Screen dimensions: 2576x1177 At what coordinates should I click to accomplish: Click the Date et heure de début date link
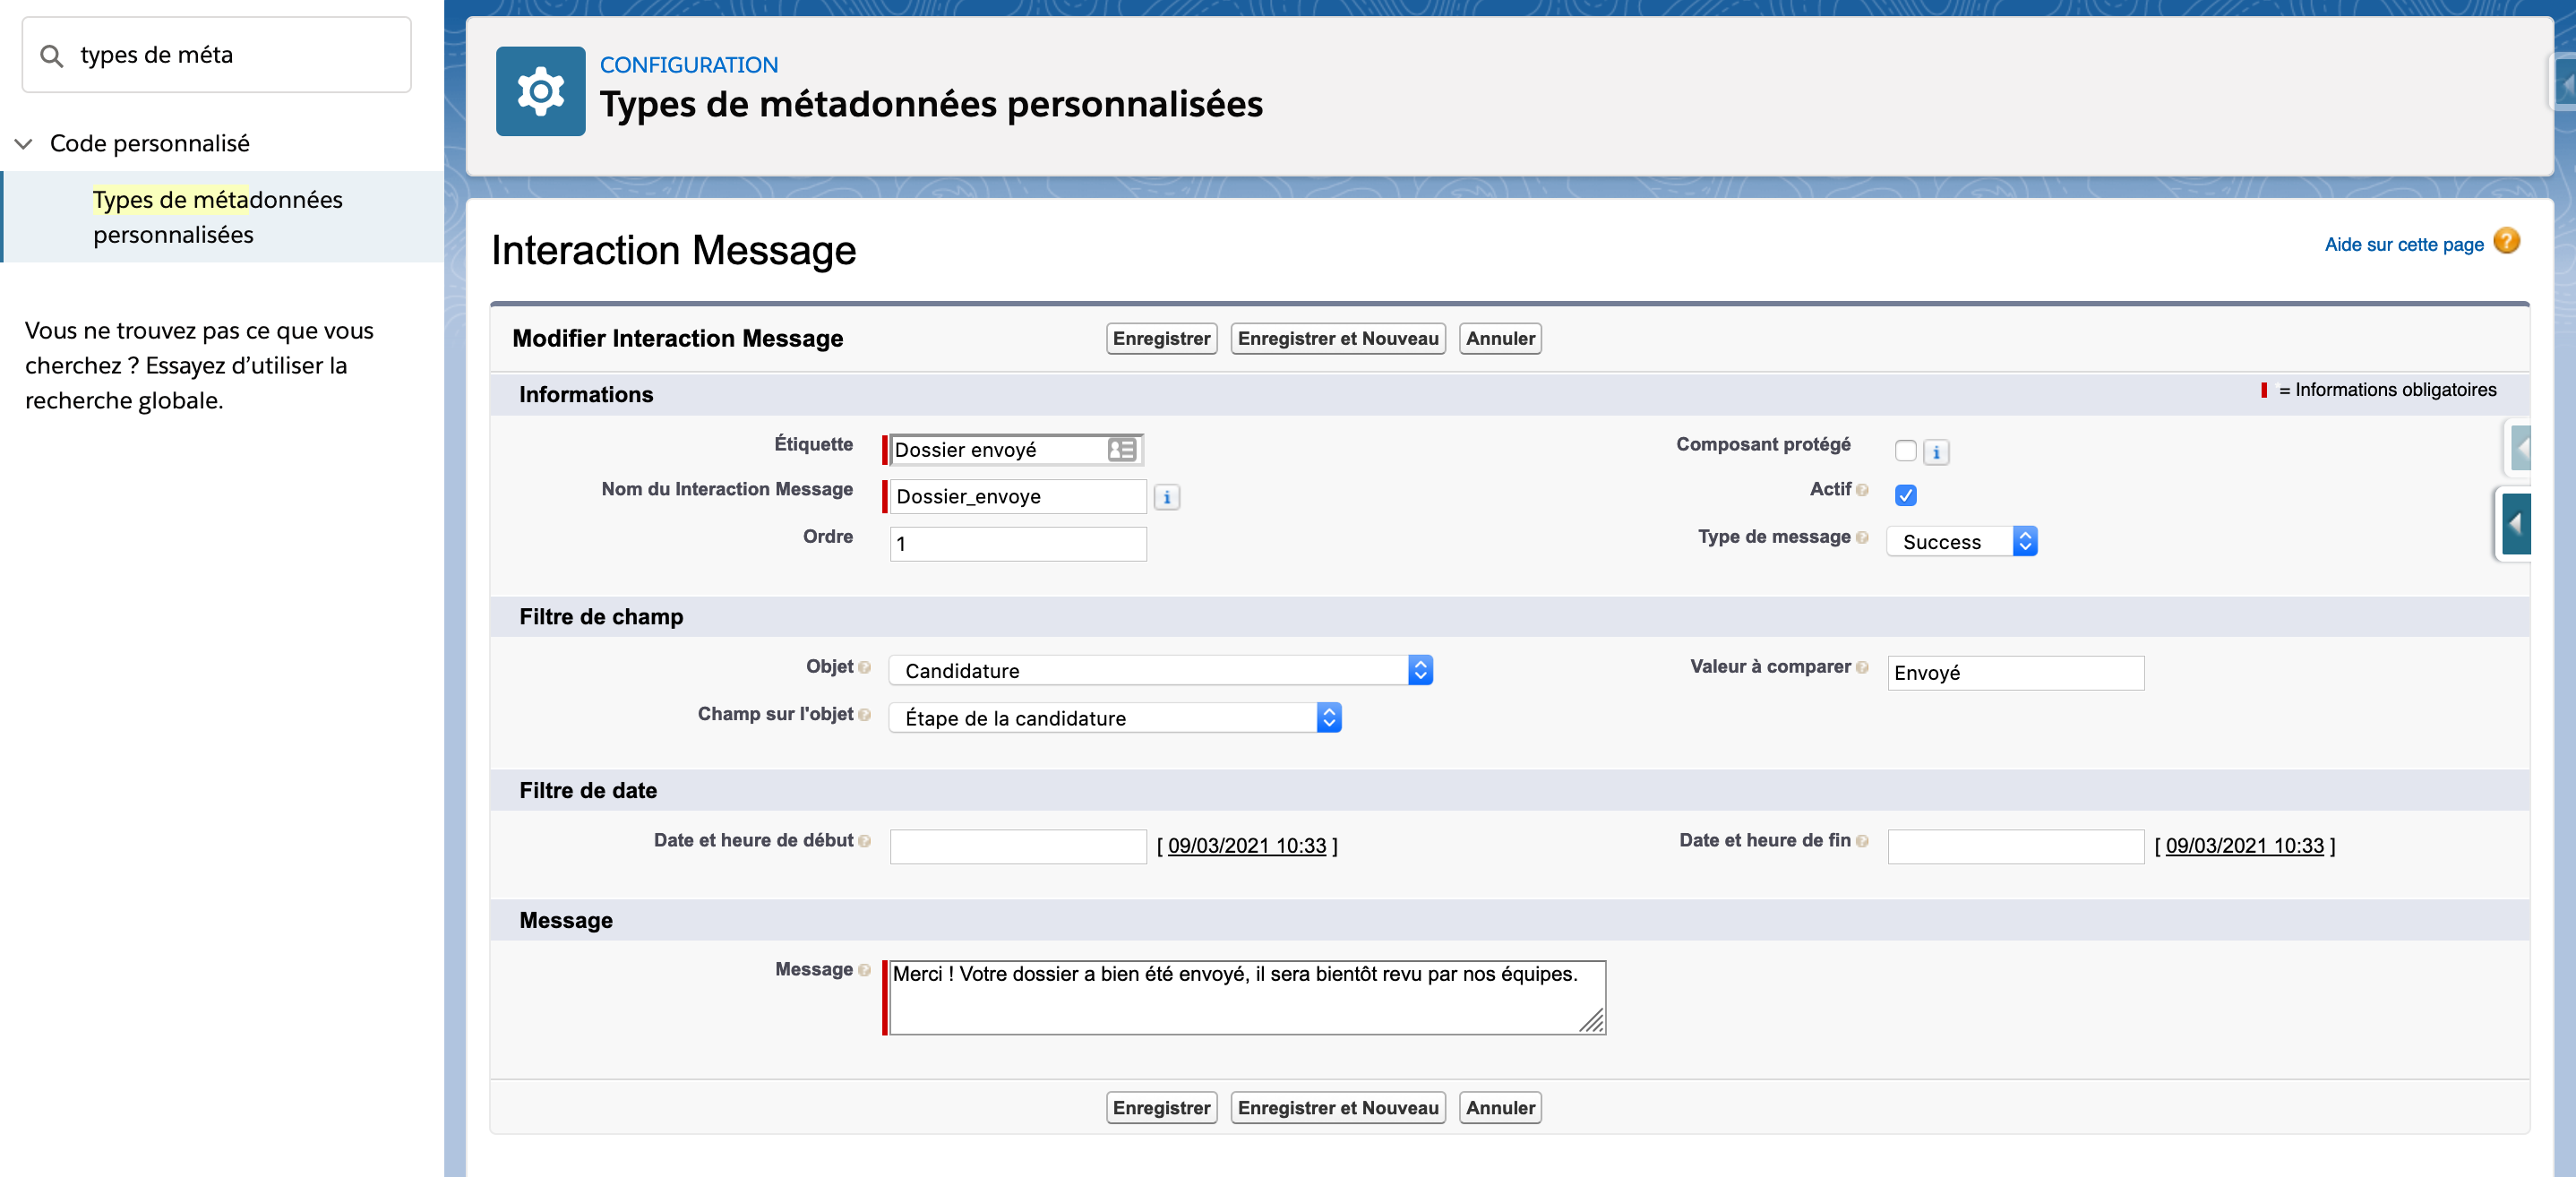click(1245, 845)
